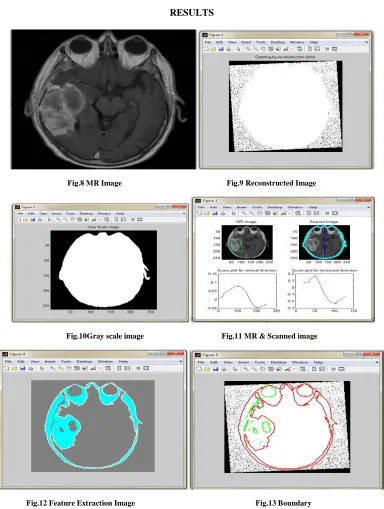Open Brush tool dropdown arrow in Figure 1
The height and width of the screenshot is (509, 384).
click(x=292, y=49)
